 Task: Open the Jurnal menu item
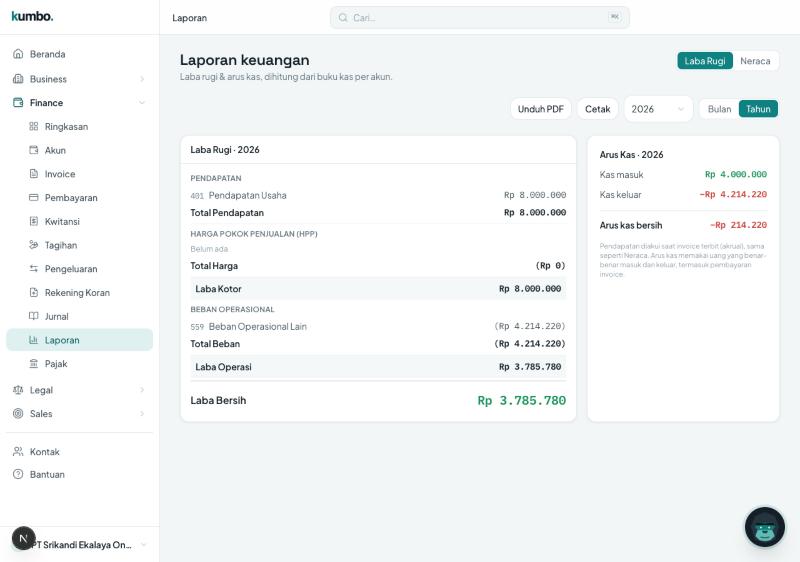tap(80, 316)
